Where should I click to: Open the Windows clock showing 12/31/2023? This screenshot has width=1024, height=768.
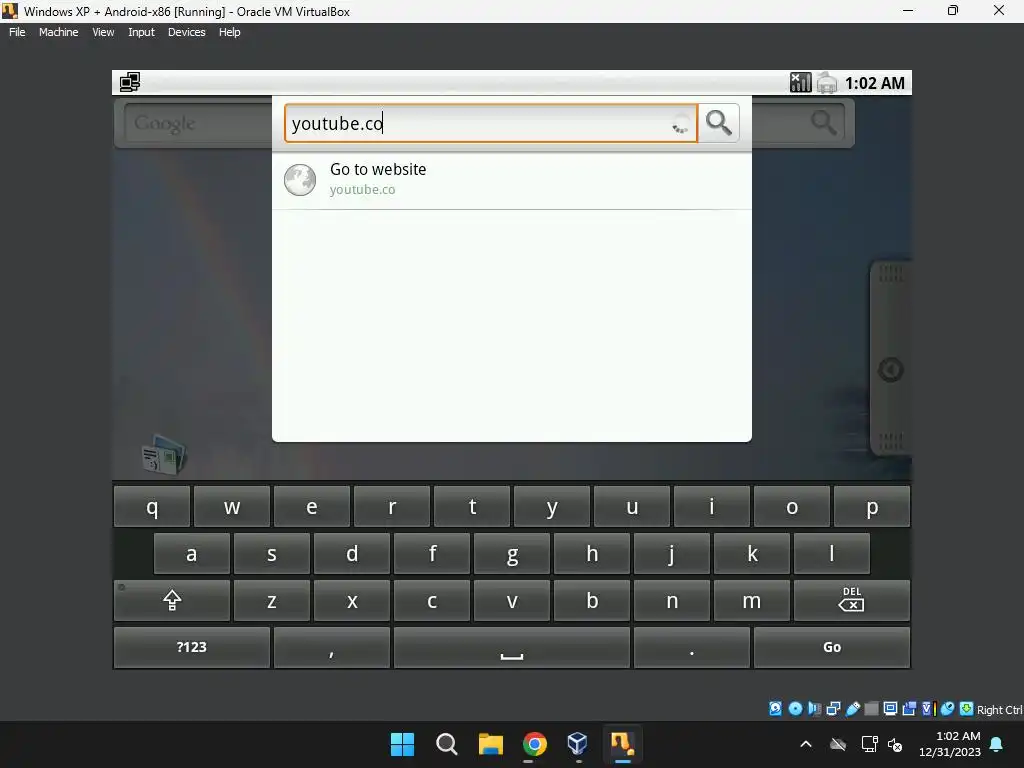coord(950,744)
